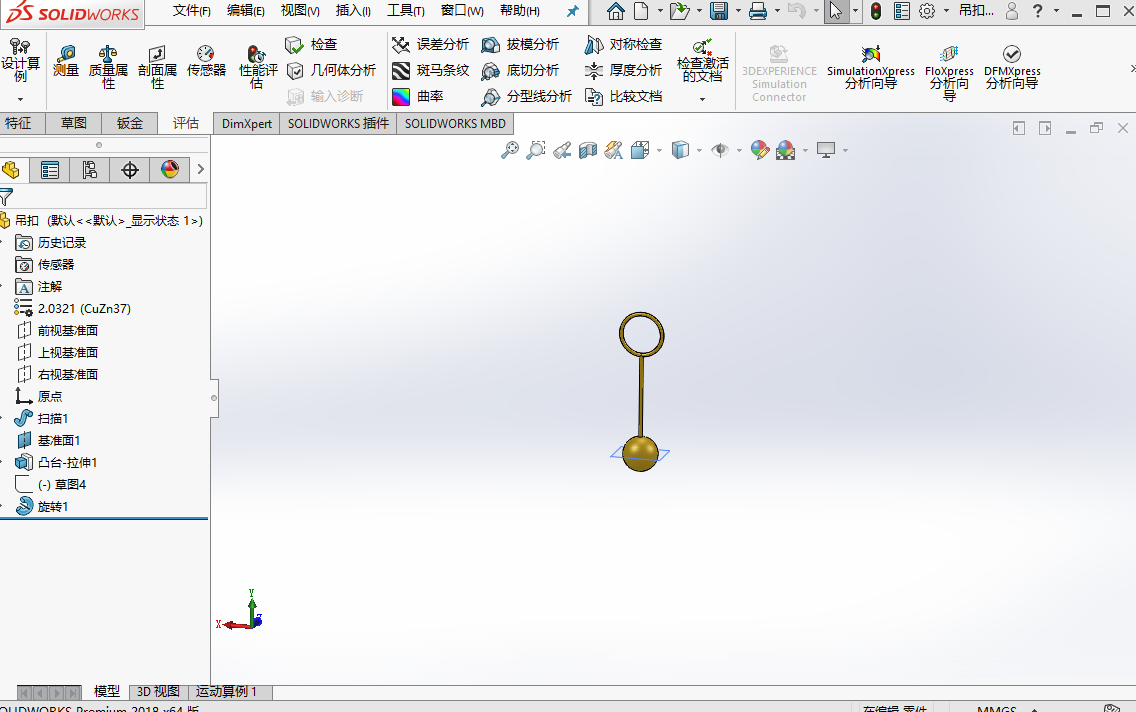Toggle Undercut Analysis (底切分析)
Screen dimensions: 1136x712
tap(520, 71)
